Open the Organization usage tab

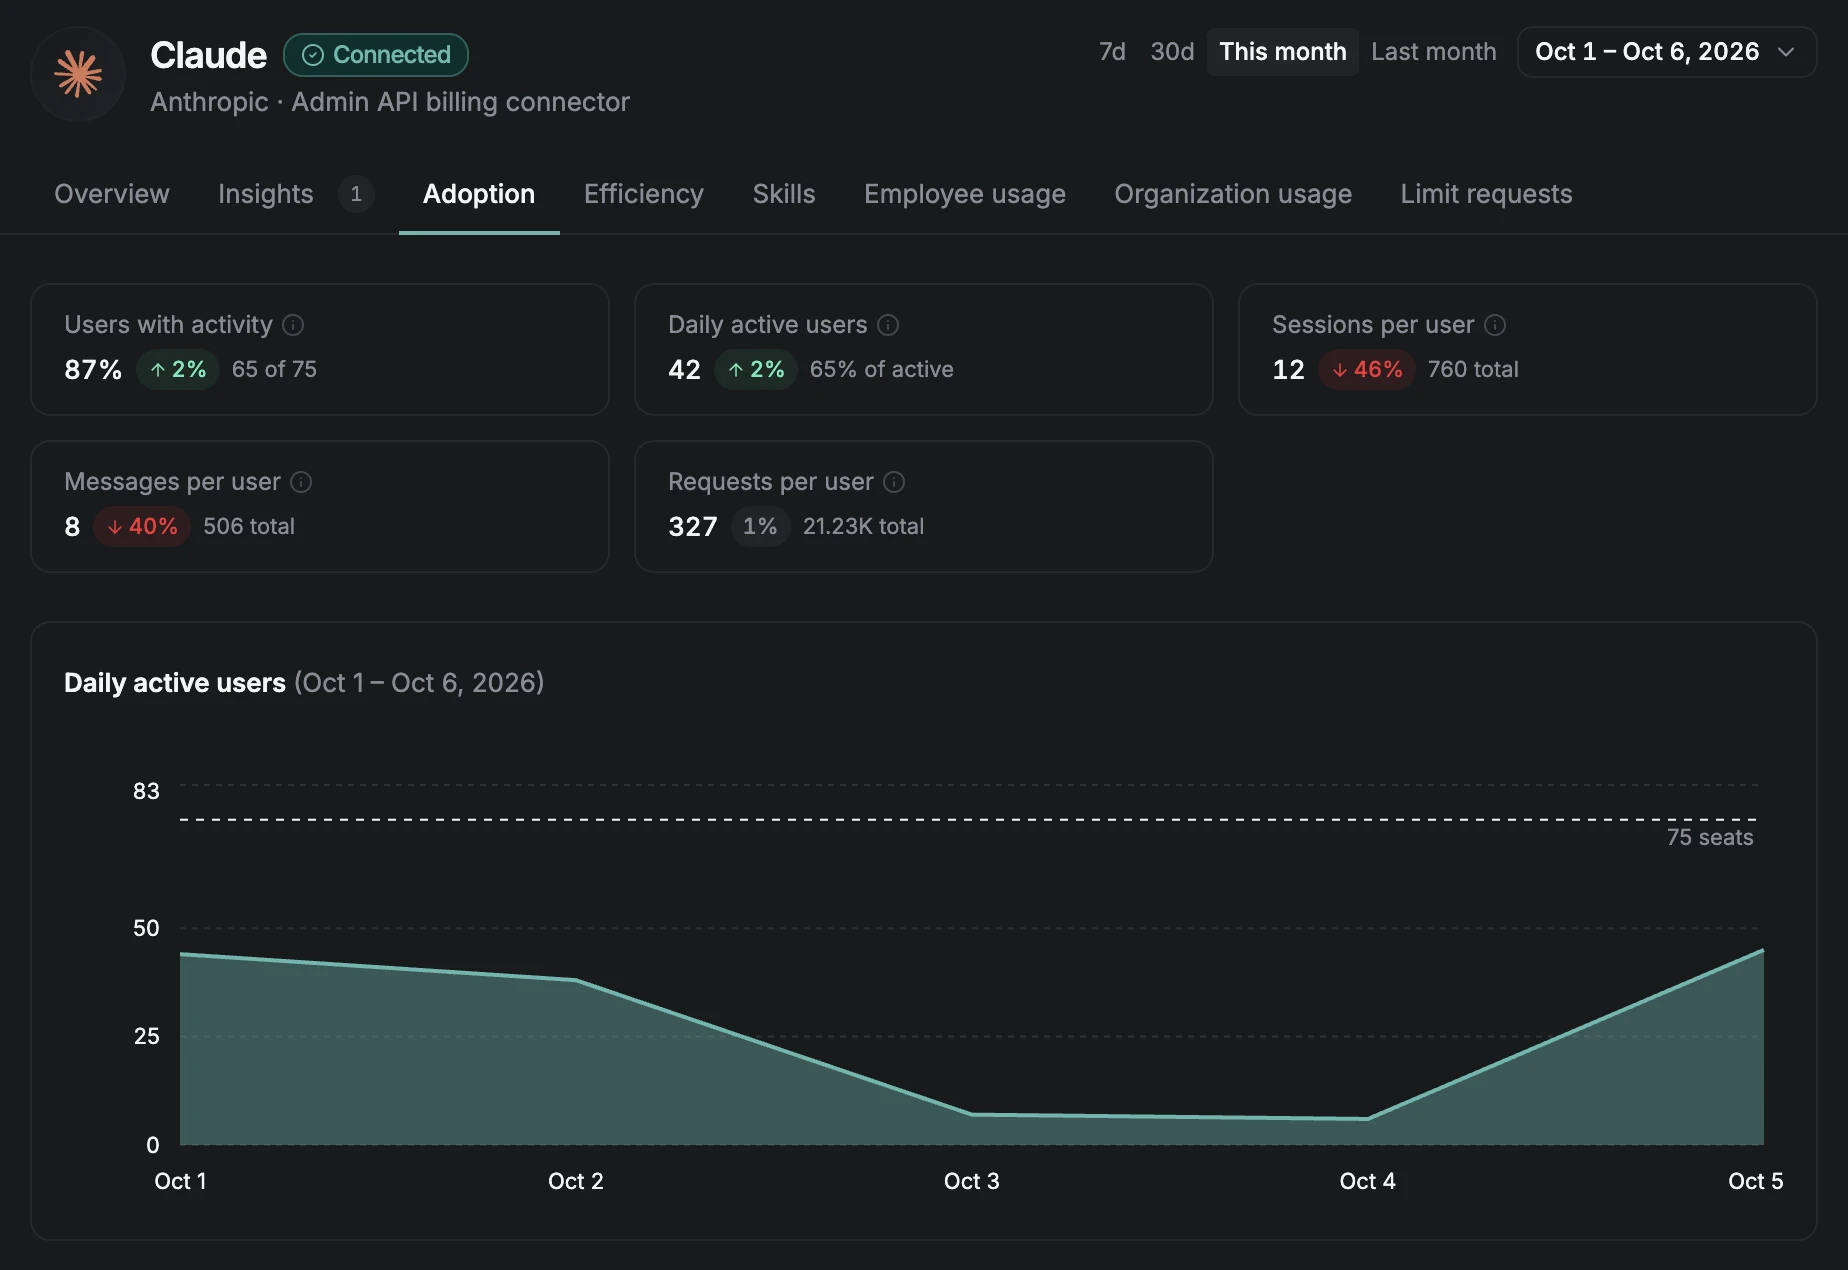click(x=1233, y=194)
